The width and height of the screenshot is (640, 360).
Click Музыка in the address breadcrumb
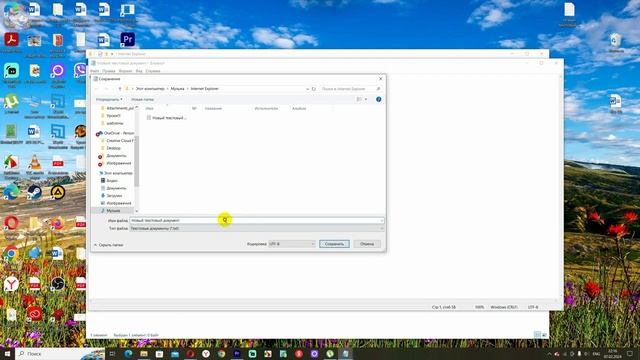pyautogui.click(x=178, y=89)
